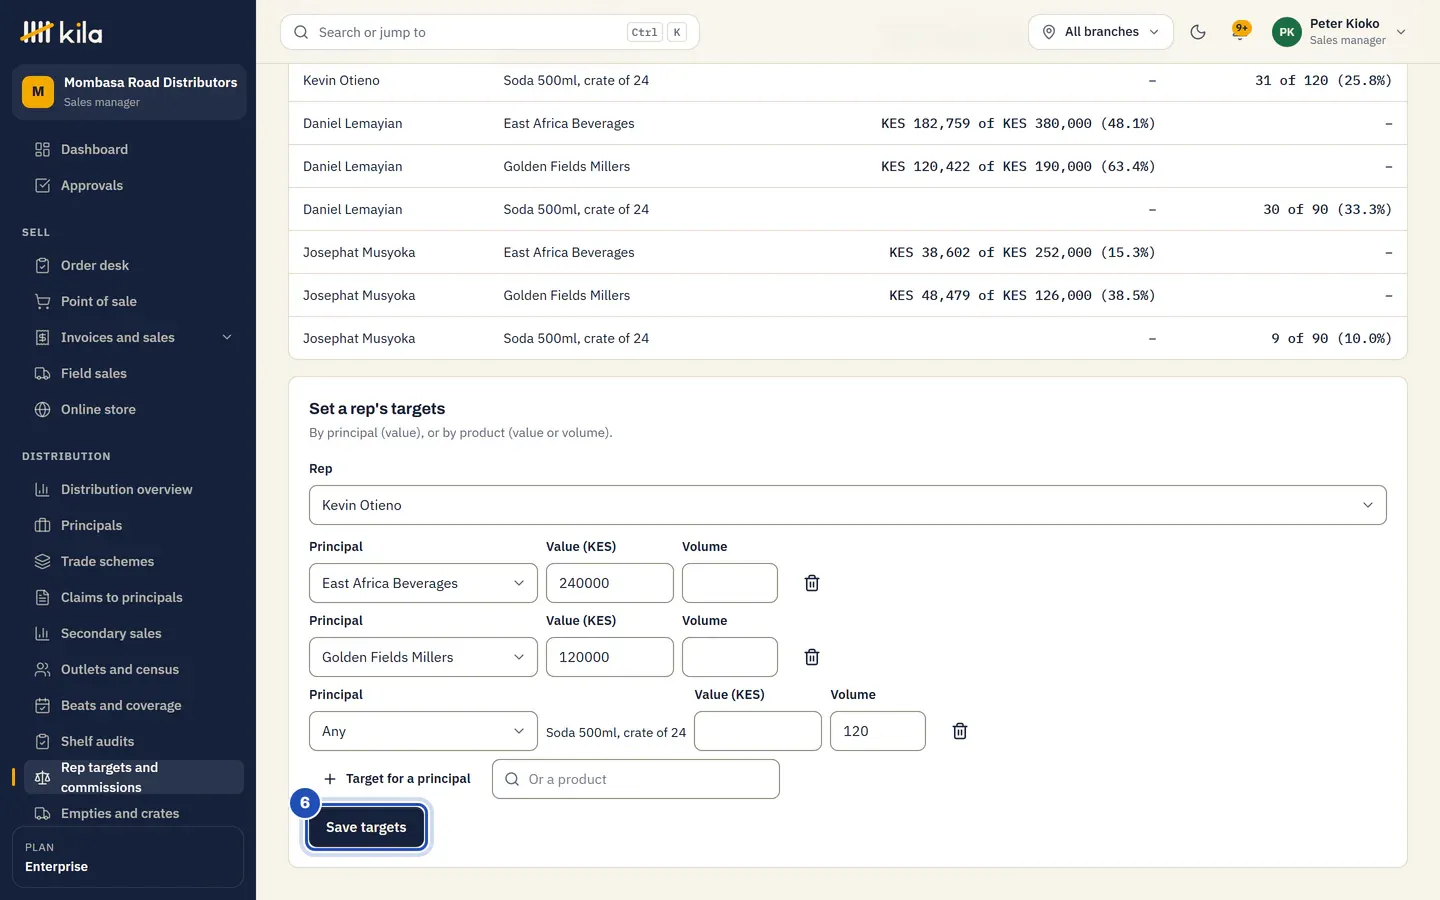Delete the East Africa Beverages target row
This screenshot has height=900, width=1440.
(812, 583)
